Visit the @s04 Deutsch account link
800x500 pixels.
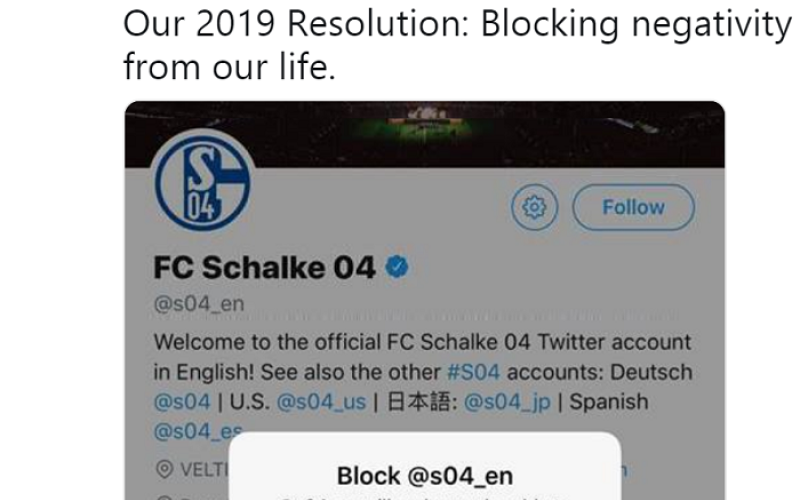pos(181,402)
